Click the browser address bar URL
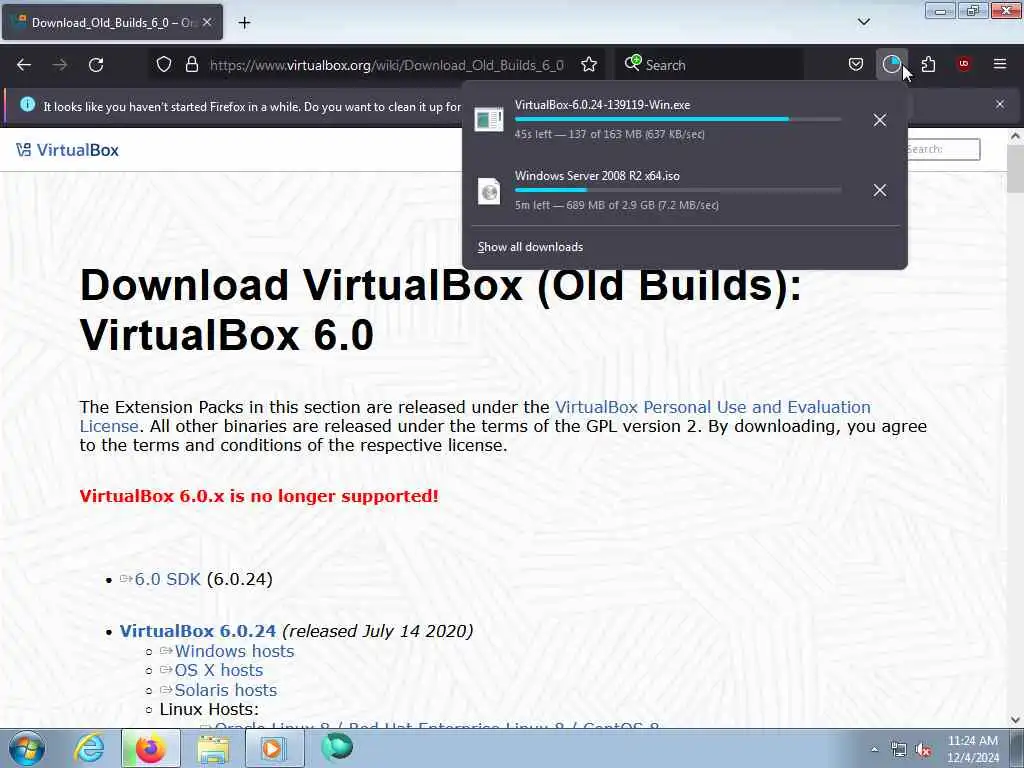 (386, 65)
